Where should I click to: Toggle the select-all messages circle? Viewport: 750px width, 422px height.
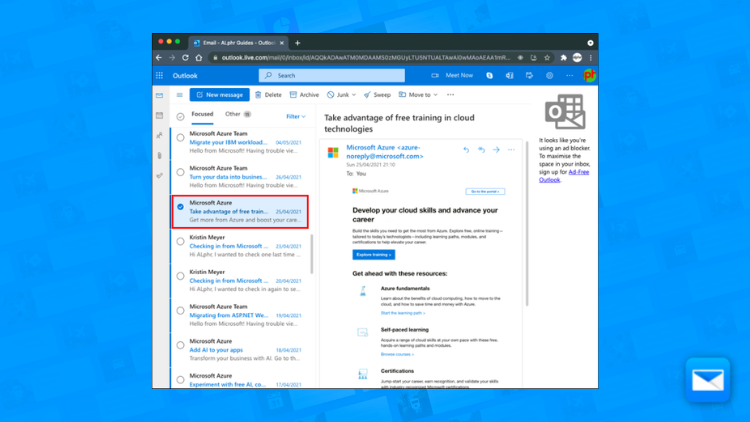pos(180,116)
